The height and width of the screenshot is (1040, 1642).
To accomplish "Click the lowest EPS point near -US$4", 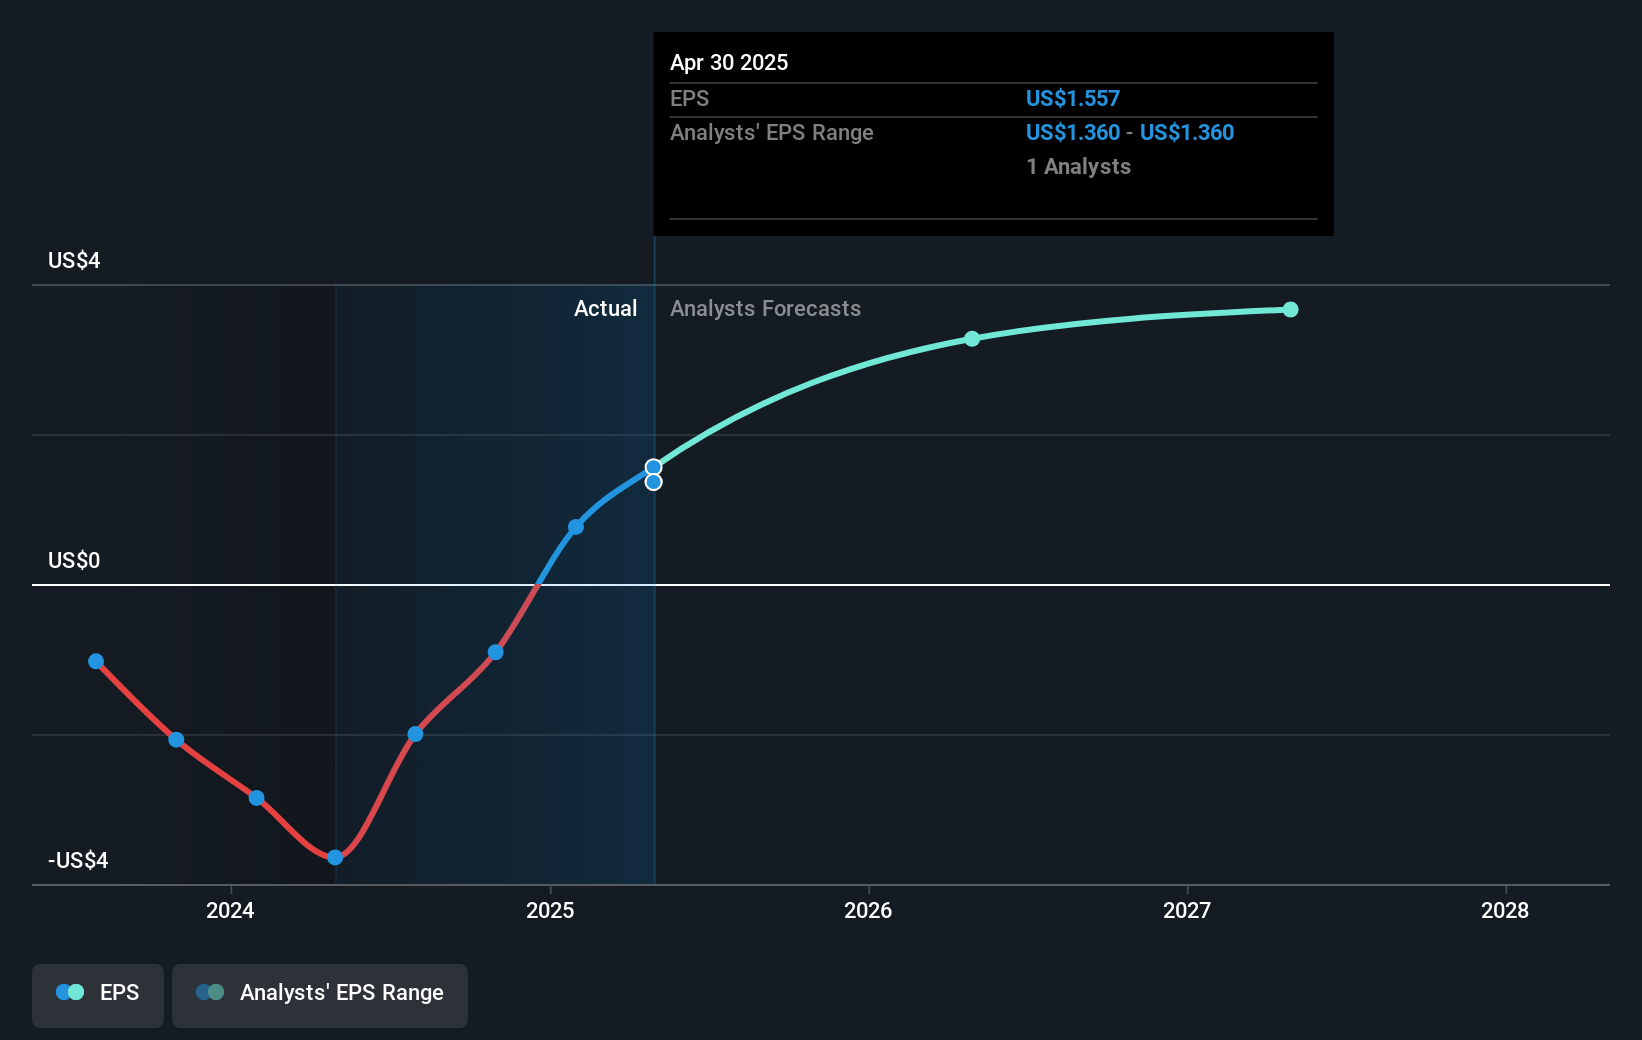I will pos(335,857).
